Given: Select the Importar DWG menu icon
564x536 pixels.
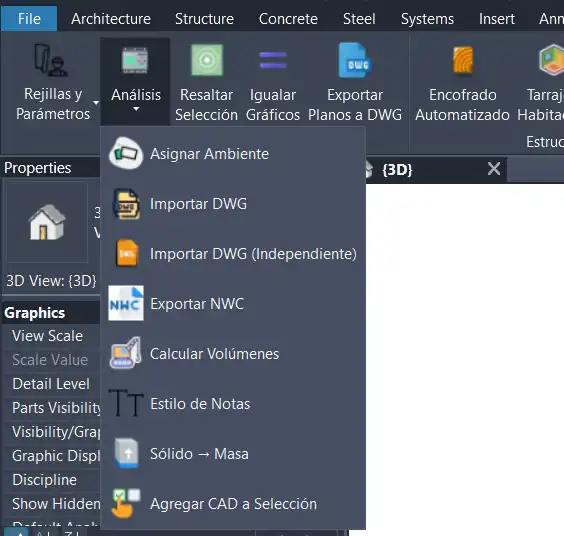Looking at the screenshot, I should (126, 204).
